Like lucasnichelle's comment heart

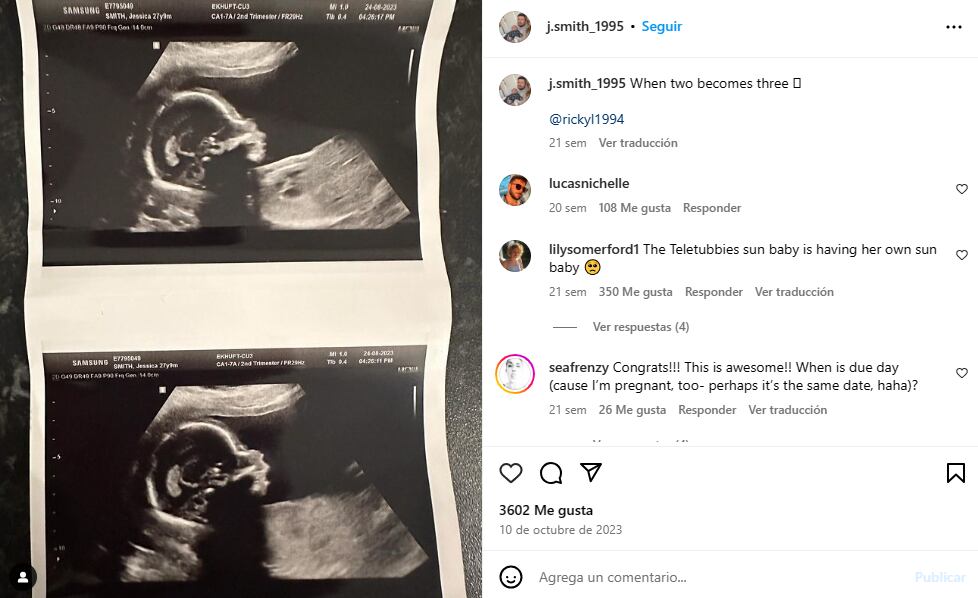pyautogui.click(x=962, y=189)
